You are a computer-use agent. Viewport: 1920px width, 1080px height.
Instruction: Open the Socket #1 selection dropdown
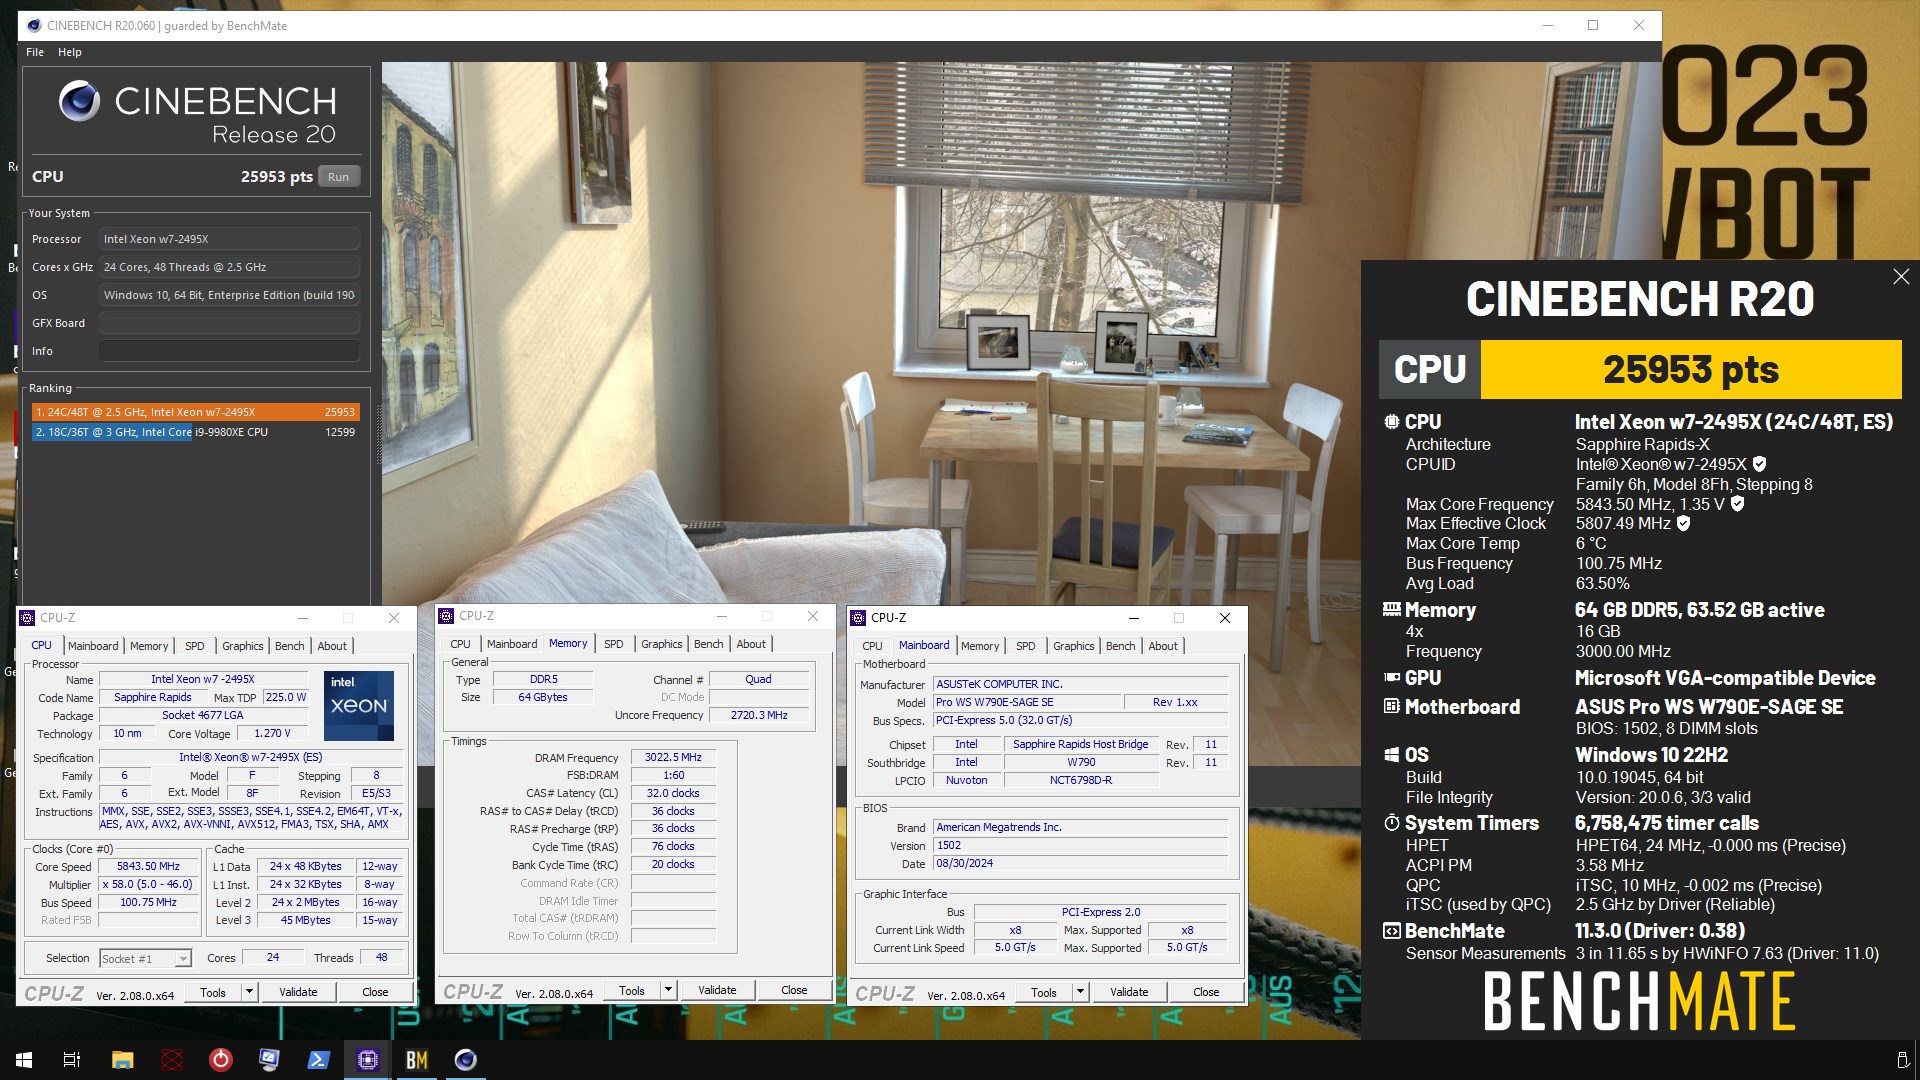183,959
